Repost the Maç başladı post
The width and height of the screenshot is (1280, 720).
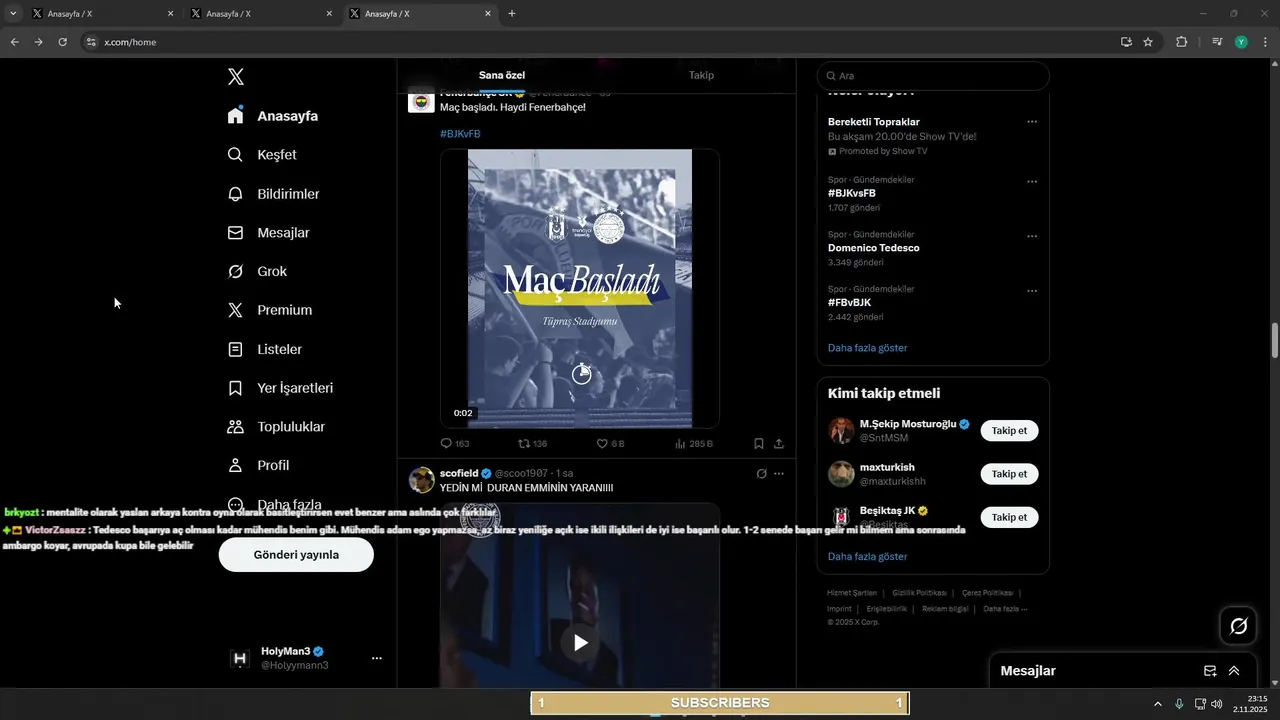click(x=532, y=444)
